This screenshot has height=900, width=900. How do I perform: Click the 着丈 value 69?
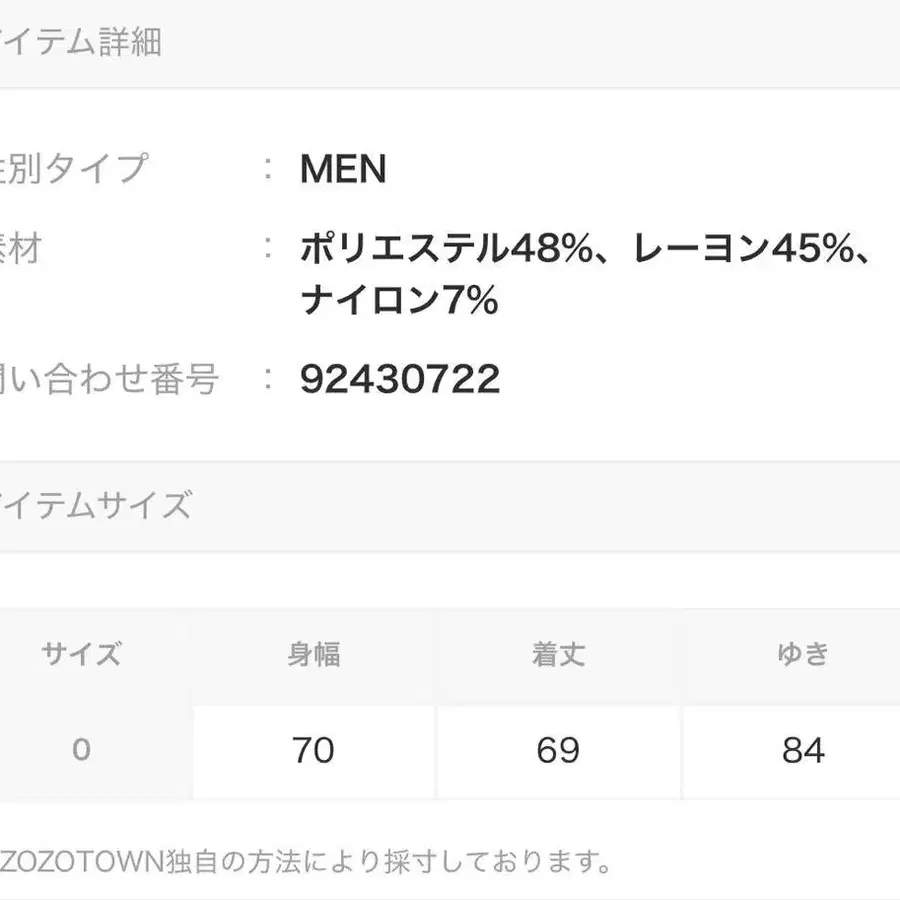pos(558,750)
